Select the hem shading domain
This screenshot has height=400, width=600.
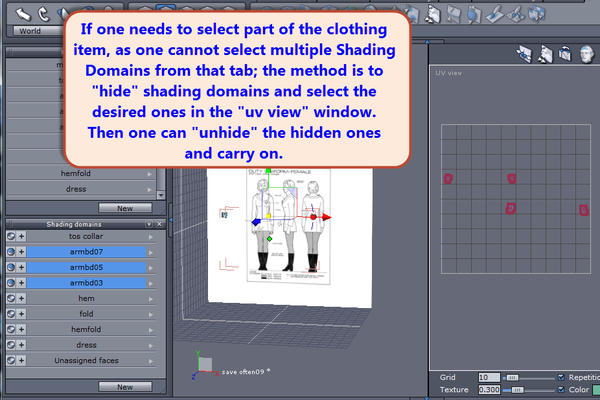point(86,298)
